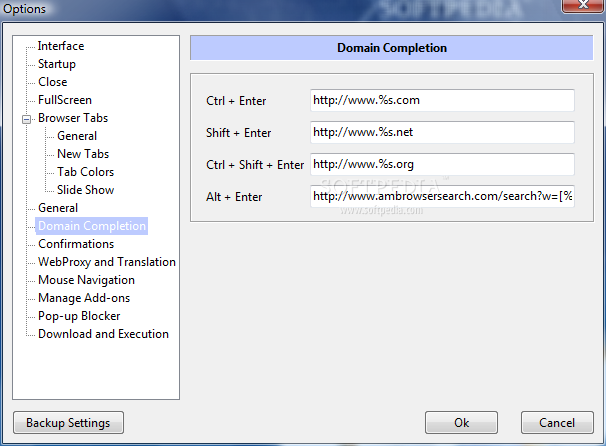Open Mouse Navigation options
The height and width of the screenshot is (446, 606).
coord(87,280)
